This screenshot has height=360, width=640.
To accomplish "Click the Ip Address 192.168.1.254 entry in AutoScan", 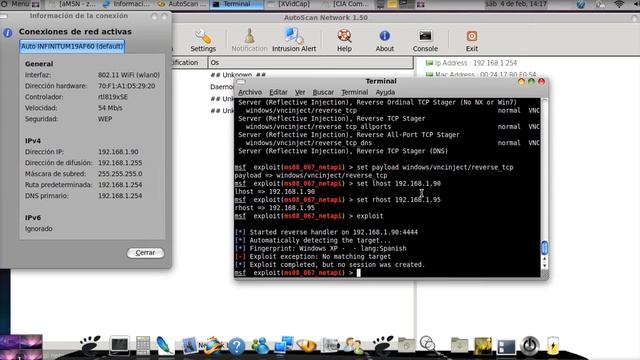I will pos(471,63).
